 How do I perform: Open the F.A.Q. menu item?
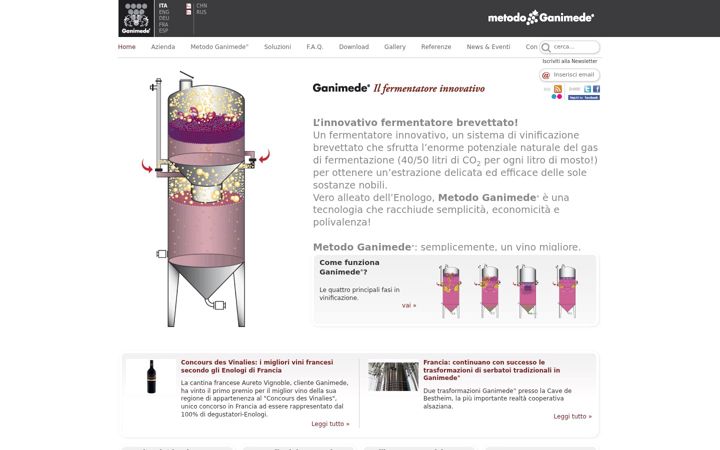(x=315, y=47)
